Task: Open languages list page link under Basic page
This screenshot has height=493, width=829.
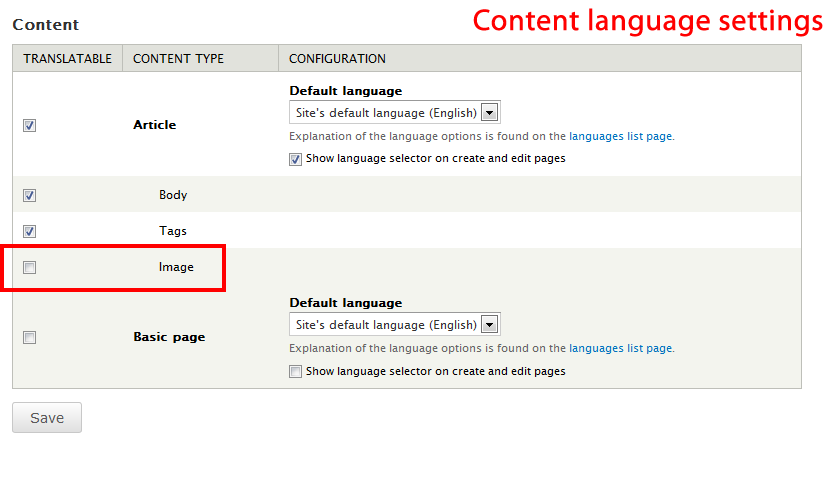Action: (620, 349)
